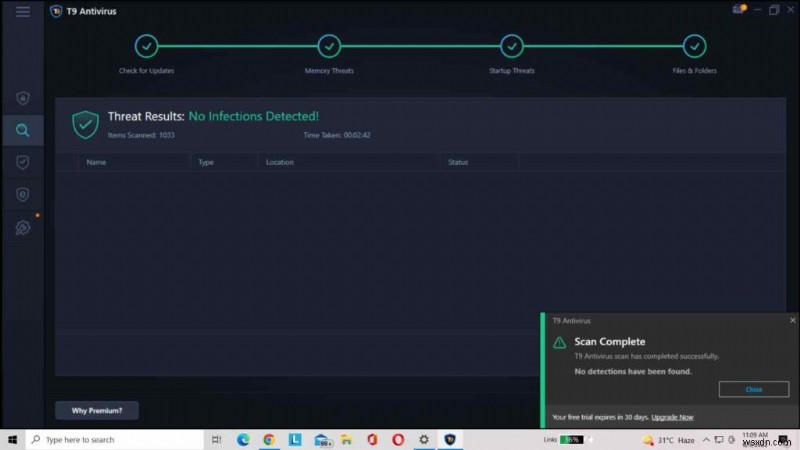Open Settings gear on taskbar
The height and width of the screenshot is (450, 800).
click(x=424, y=439)
